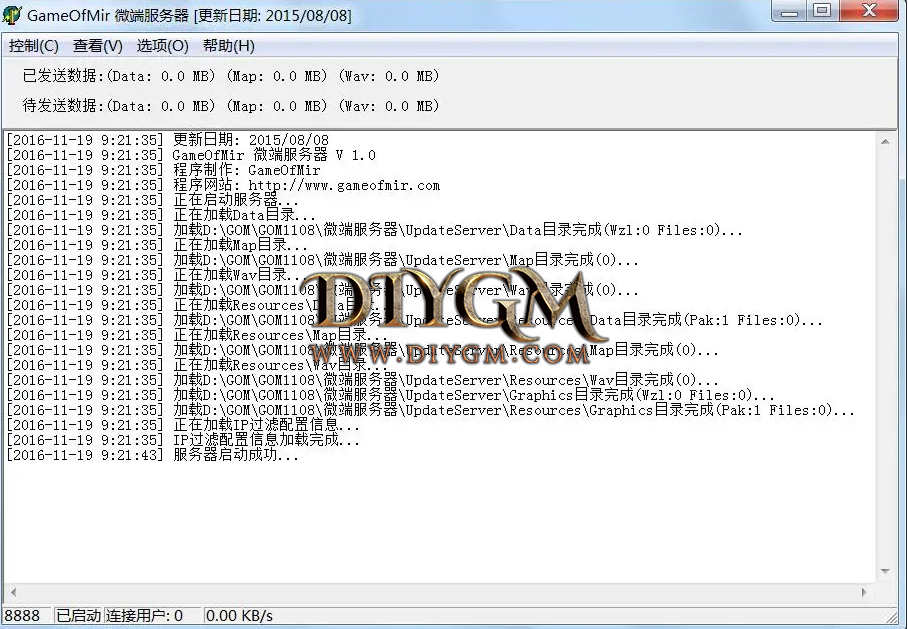This screenshot has height=629, width=908.
Task: Click the log scrollbar up arrow
Action: pos(885,142)
